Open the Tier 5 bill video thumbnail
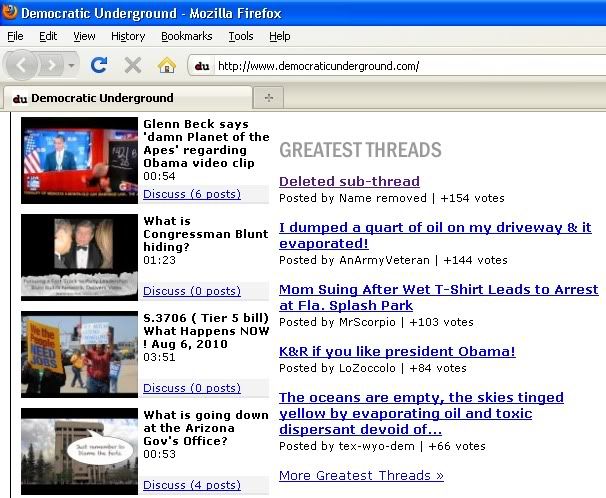This screenshot has height=498, width=606. 79,354
